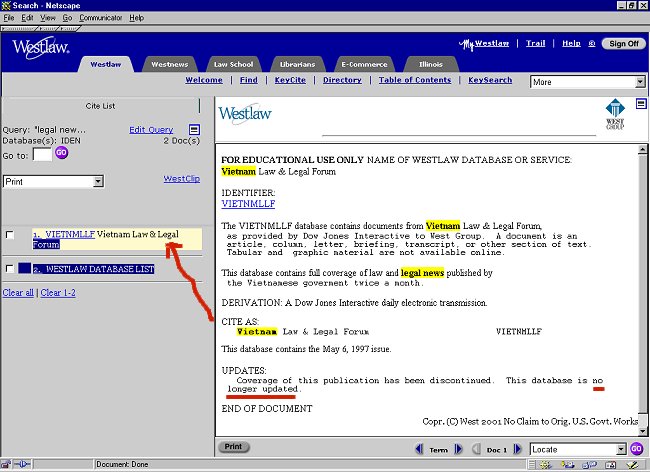Open the Print dropdown in Cite List

[x=53, y=182]
